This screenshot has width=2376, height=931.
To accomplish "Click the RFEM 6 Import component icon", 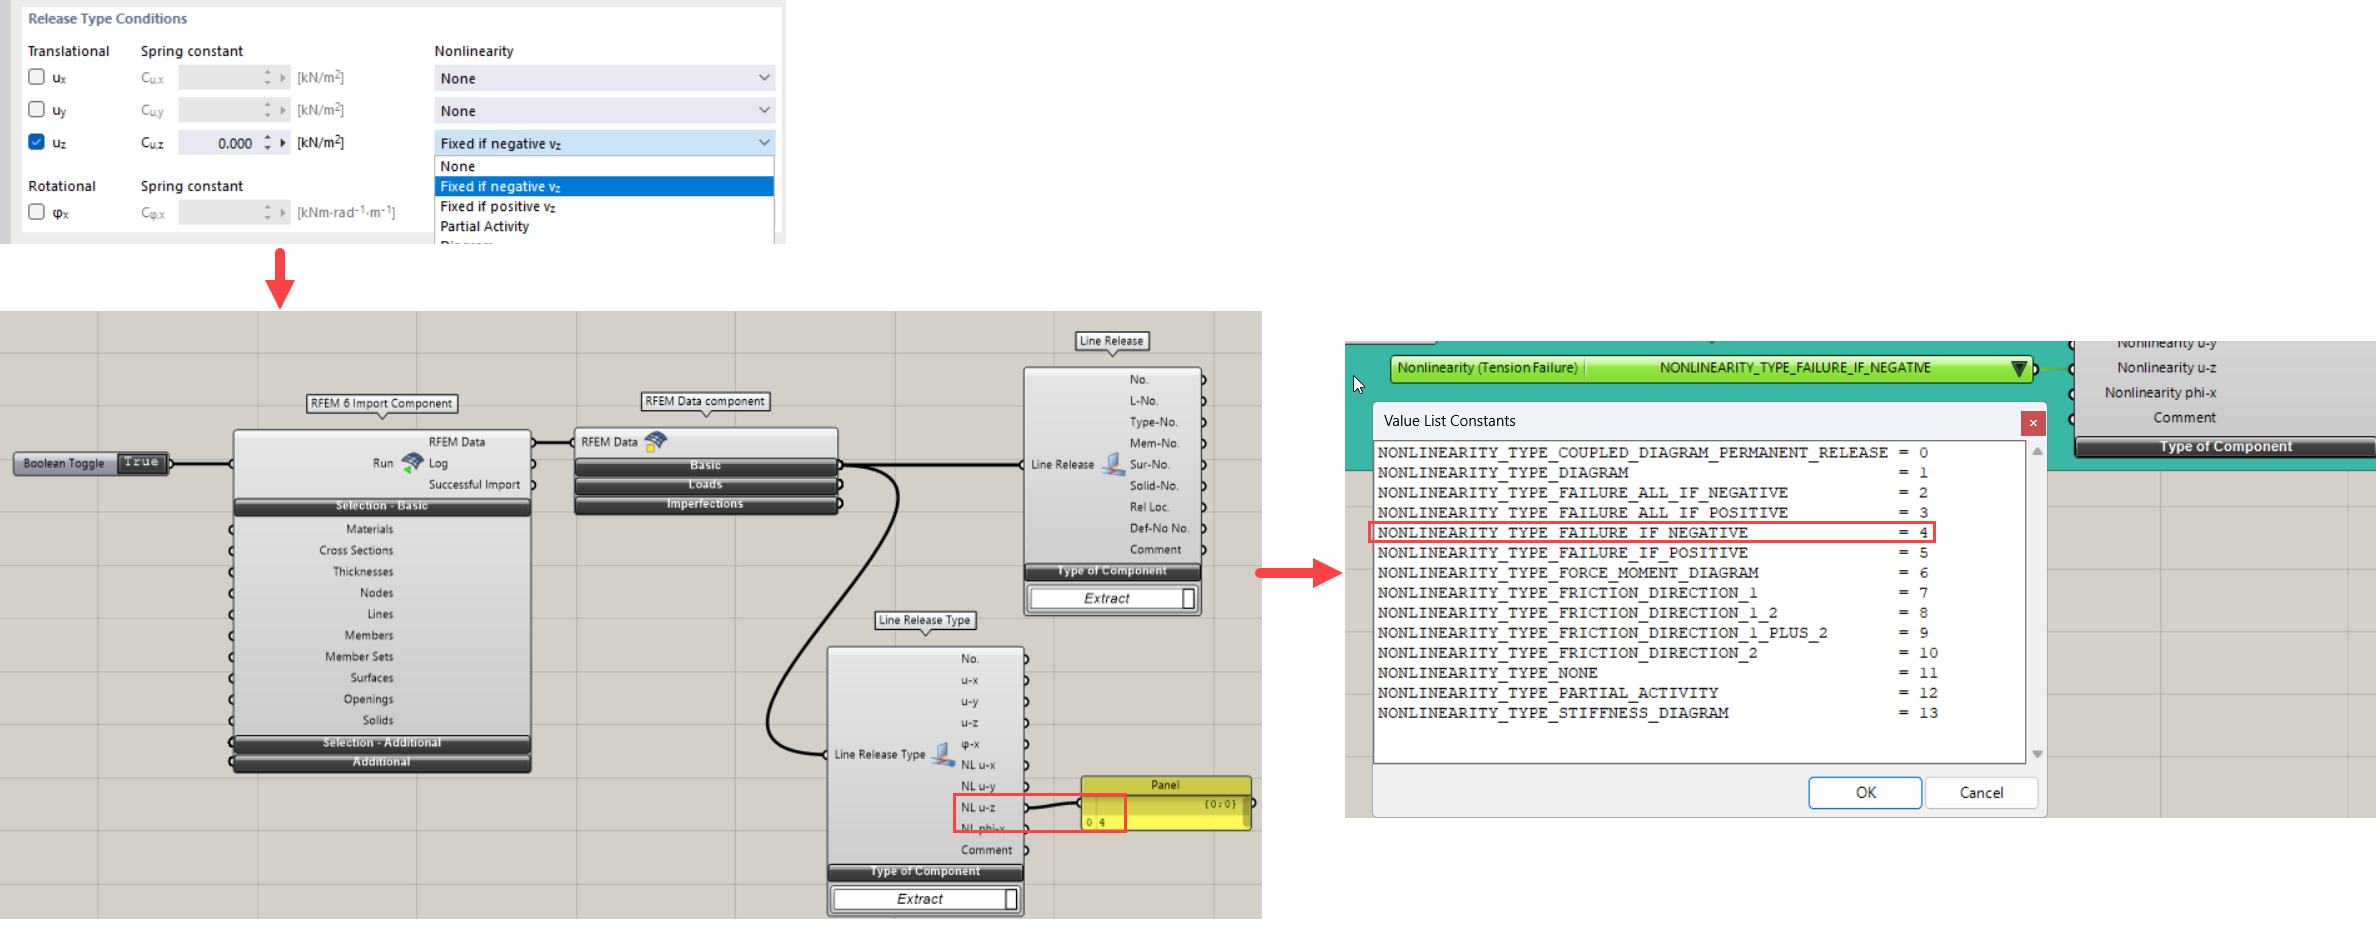I will tap(412, 462).
